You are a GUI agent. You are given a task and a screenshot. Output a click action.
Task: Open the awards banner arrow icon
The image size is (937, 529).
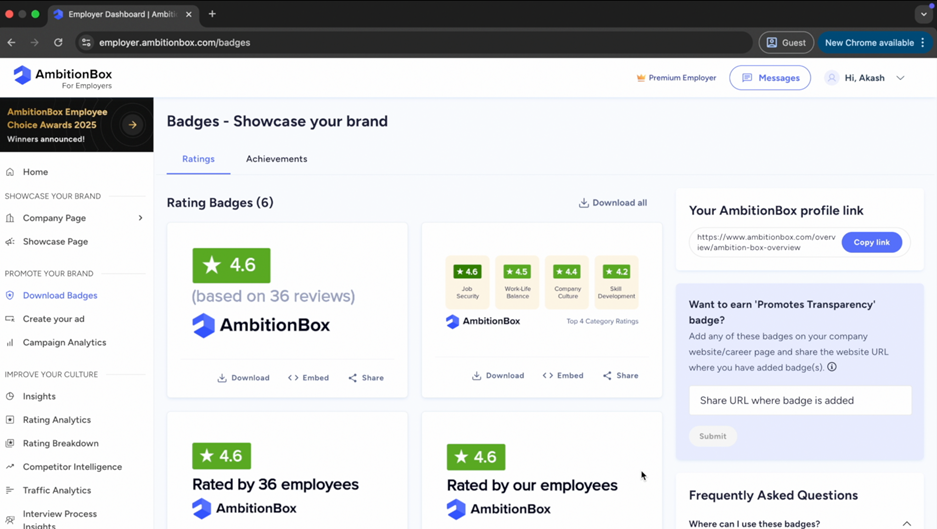coord(132,125)
